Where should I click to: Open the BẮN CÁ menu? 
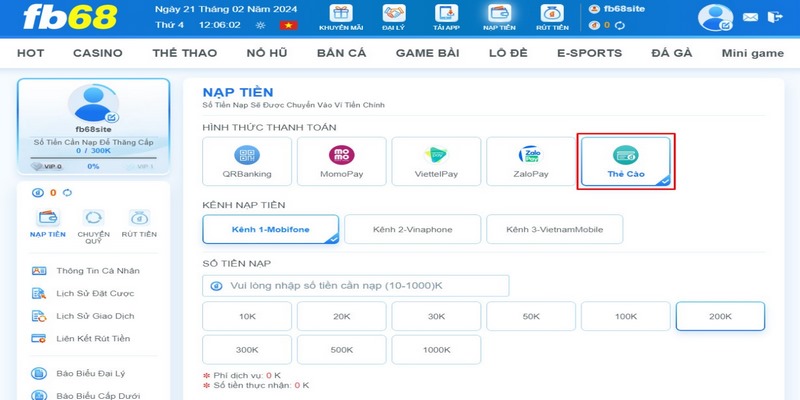coord(341,53)
